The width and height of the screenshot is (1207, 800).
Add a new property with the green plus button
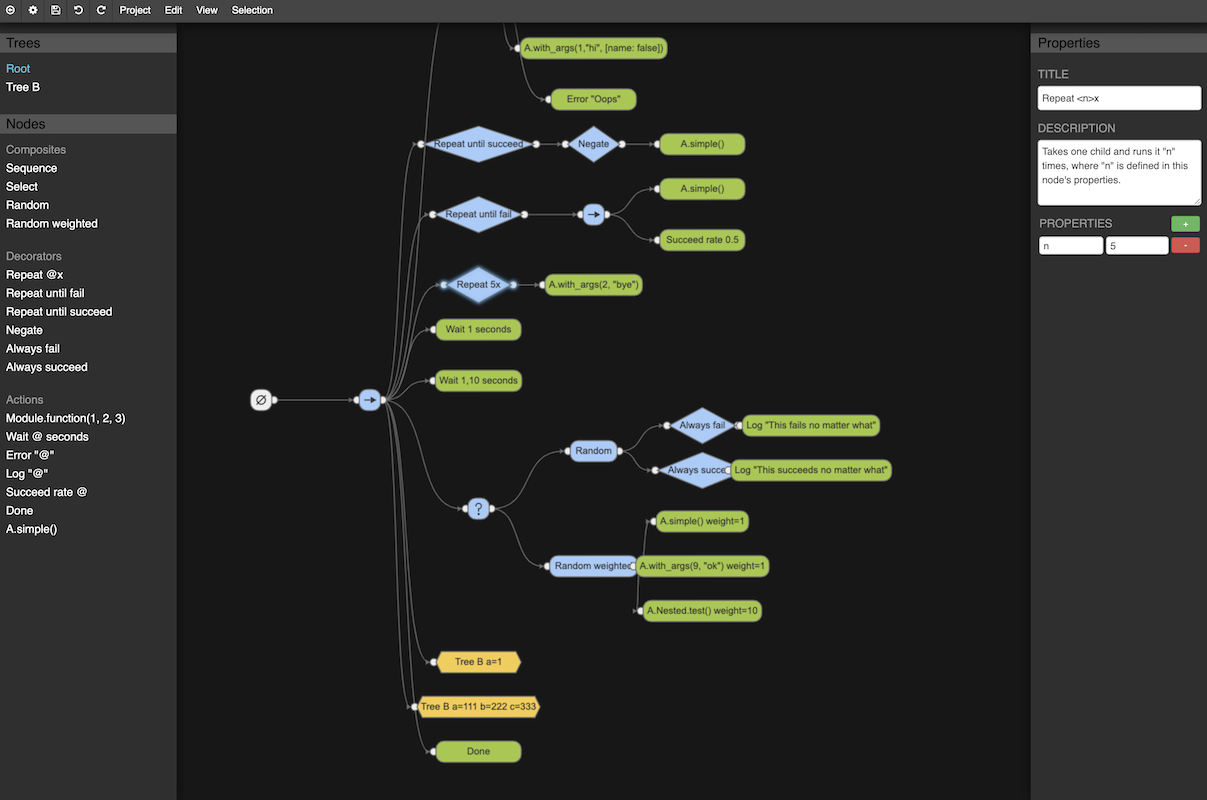tap(1184, 223)
